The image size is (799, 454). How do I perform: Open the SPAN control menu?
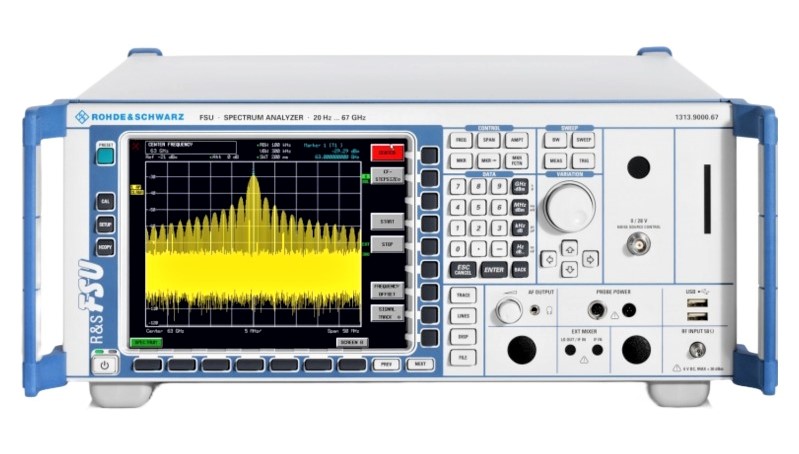point(488,141)
